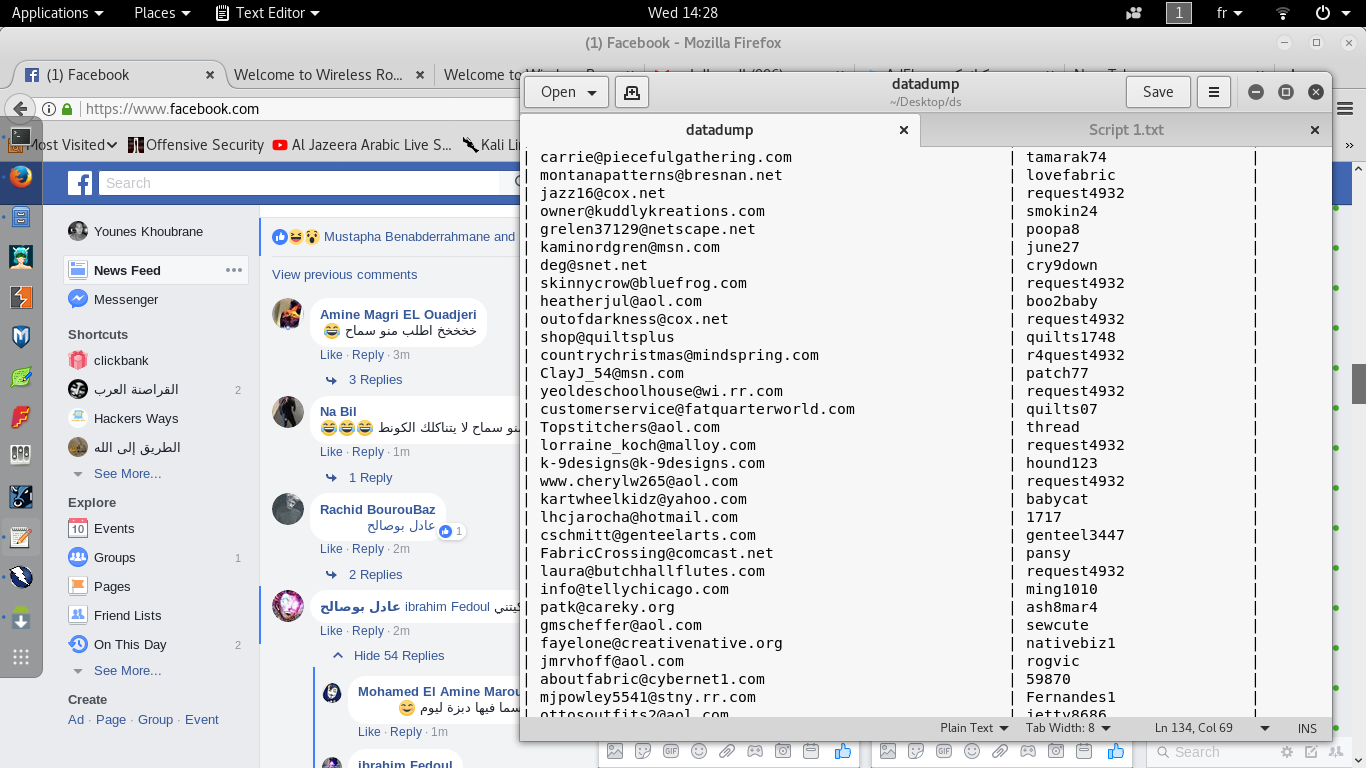Expand 3 Replies under Amine's comment
Viewport: 1366px width, 768px height.
click(375, 380)
